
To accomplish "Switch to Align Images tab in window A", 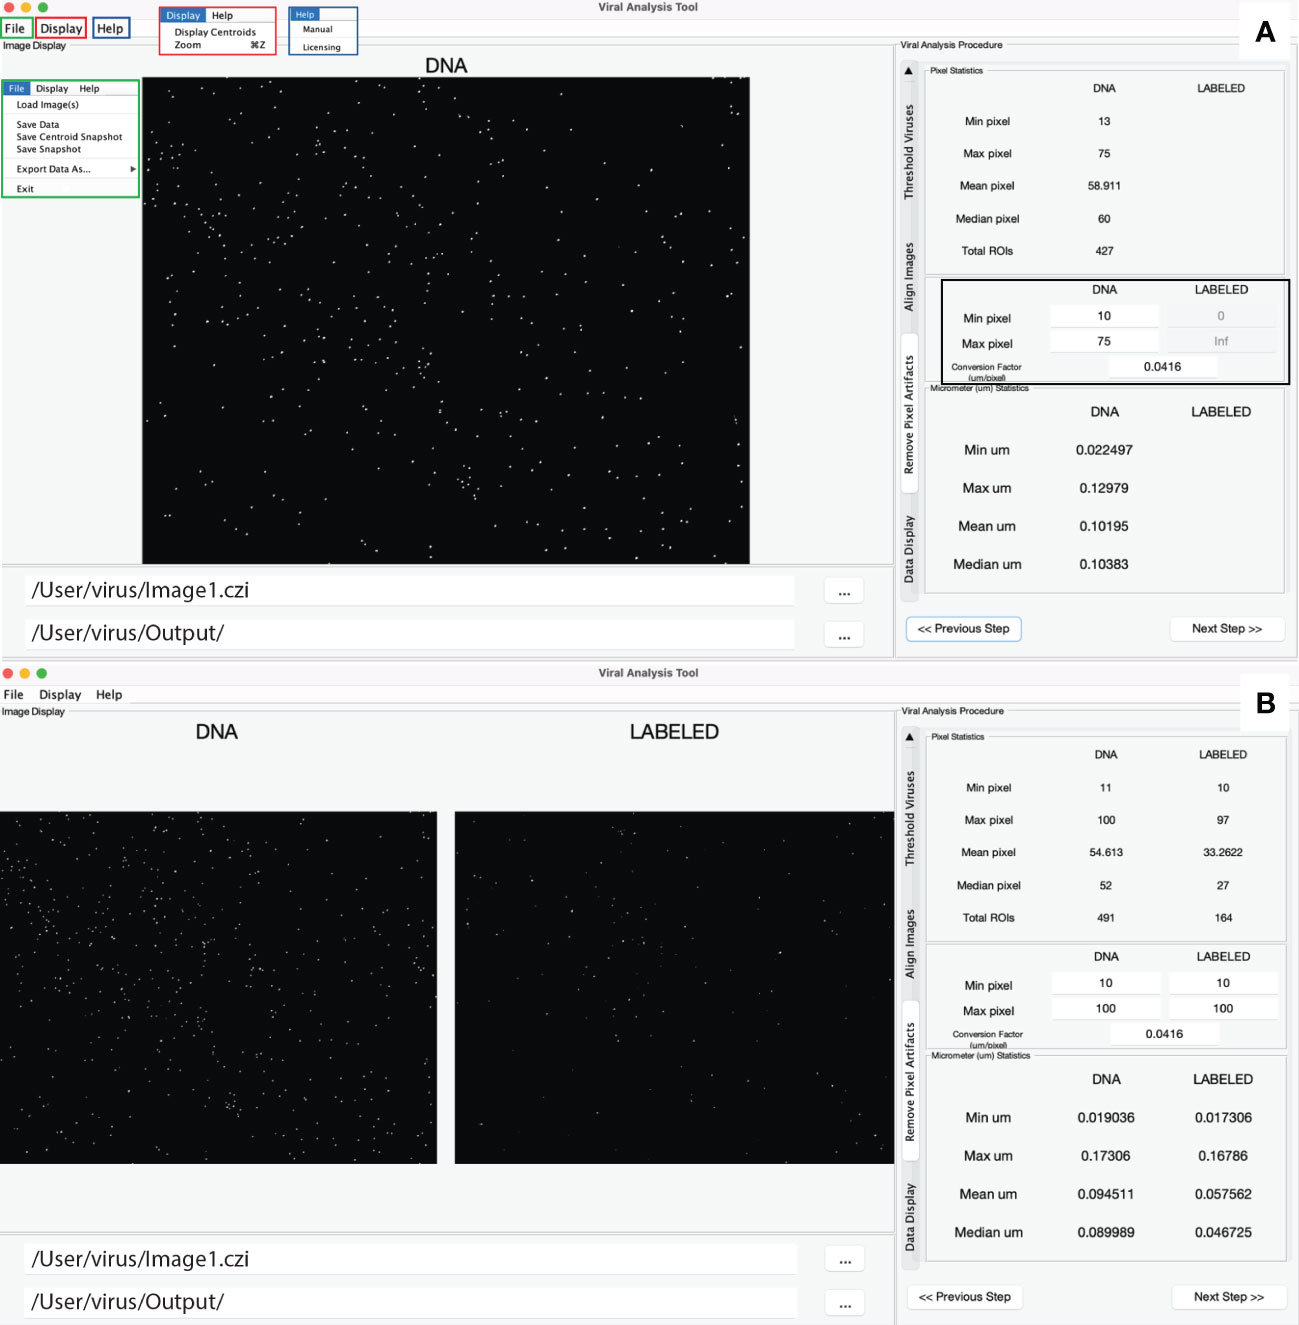I will pos(909,277).
